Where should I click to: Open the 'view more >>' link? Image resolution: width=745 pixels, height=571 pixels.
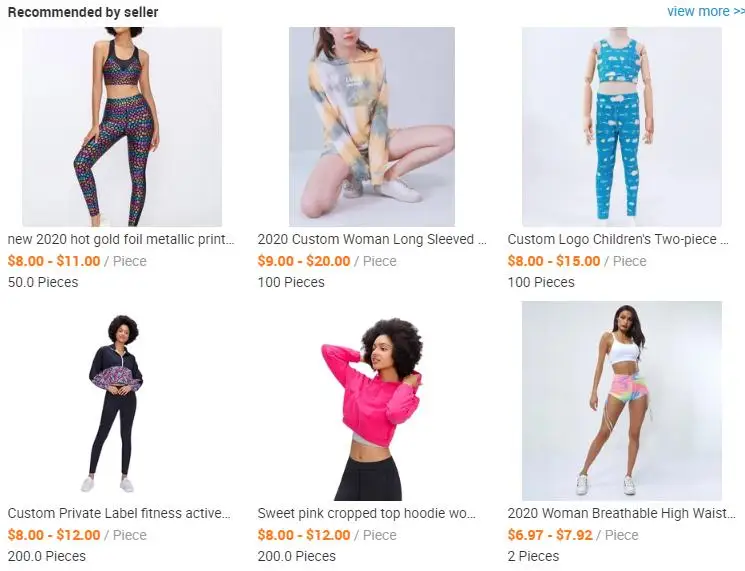[x=706, y=11]
